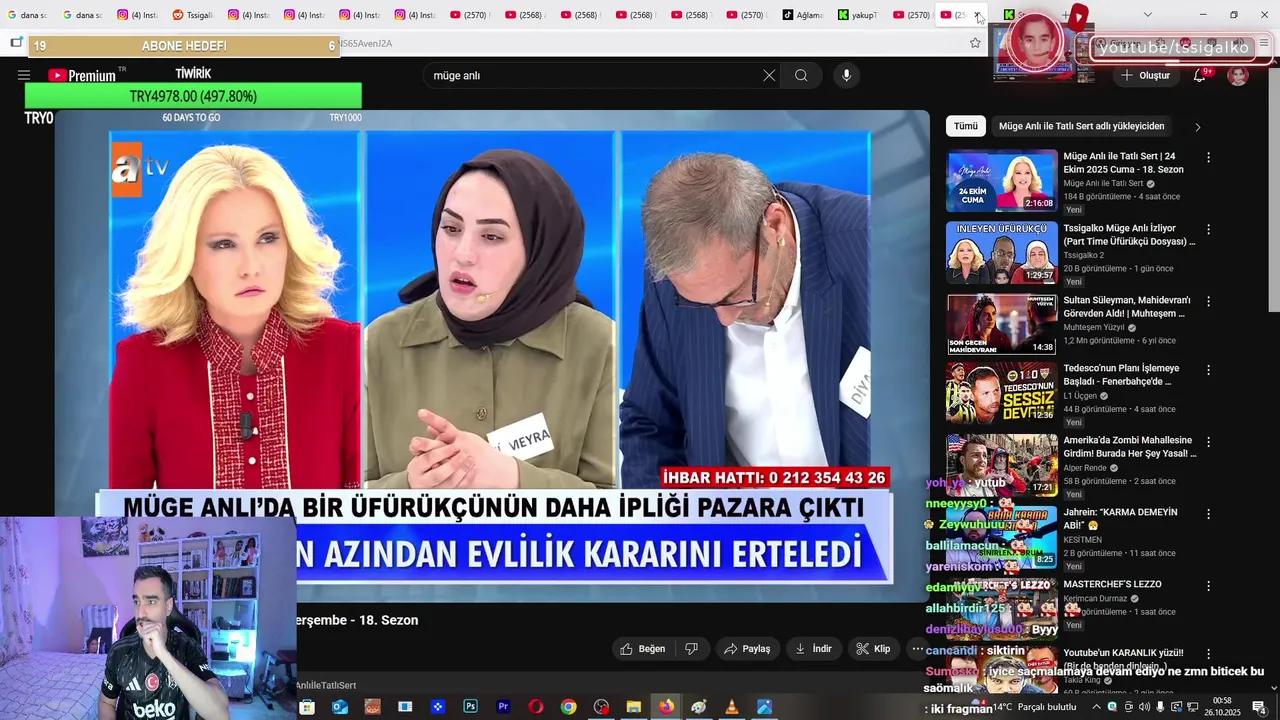Select the Müge Anlı ile Tatlı Sert uploader chip
The width and height of the screenshot is (1280, 720).
[1082, 126]
